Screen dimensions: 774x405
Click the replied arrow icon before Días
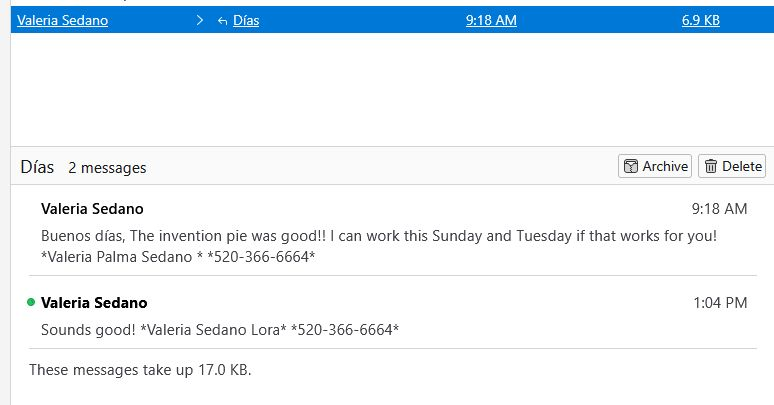(x=222, y=20)
